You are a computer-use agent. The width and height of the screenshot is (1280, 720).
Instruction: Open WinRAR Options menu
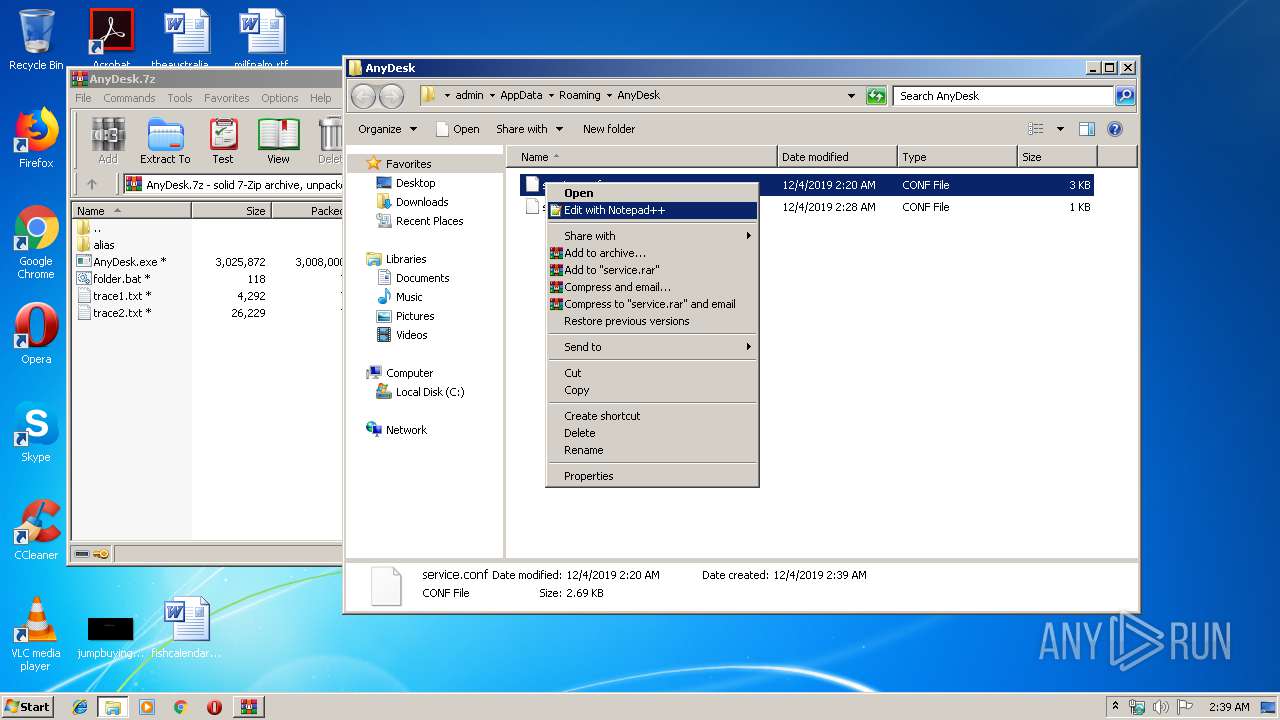tap(279, 98)
